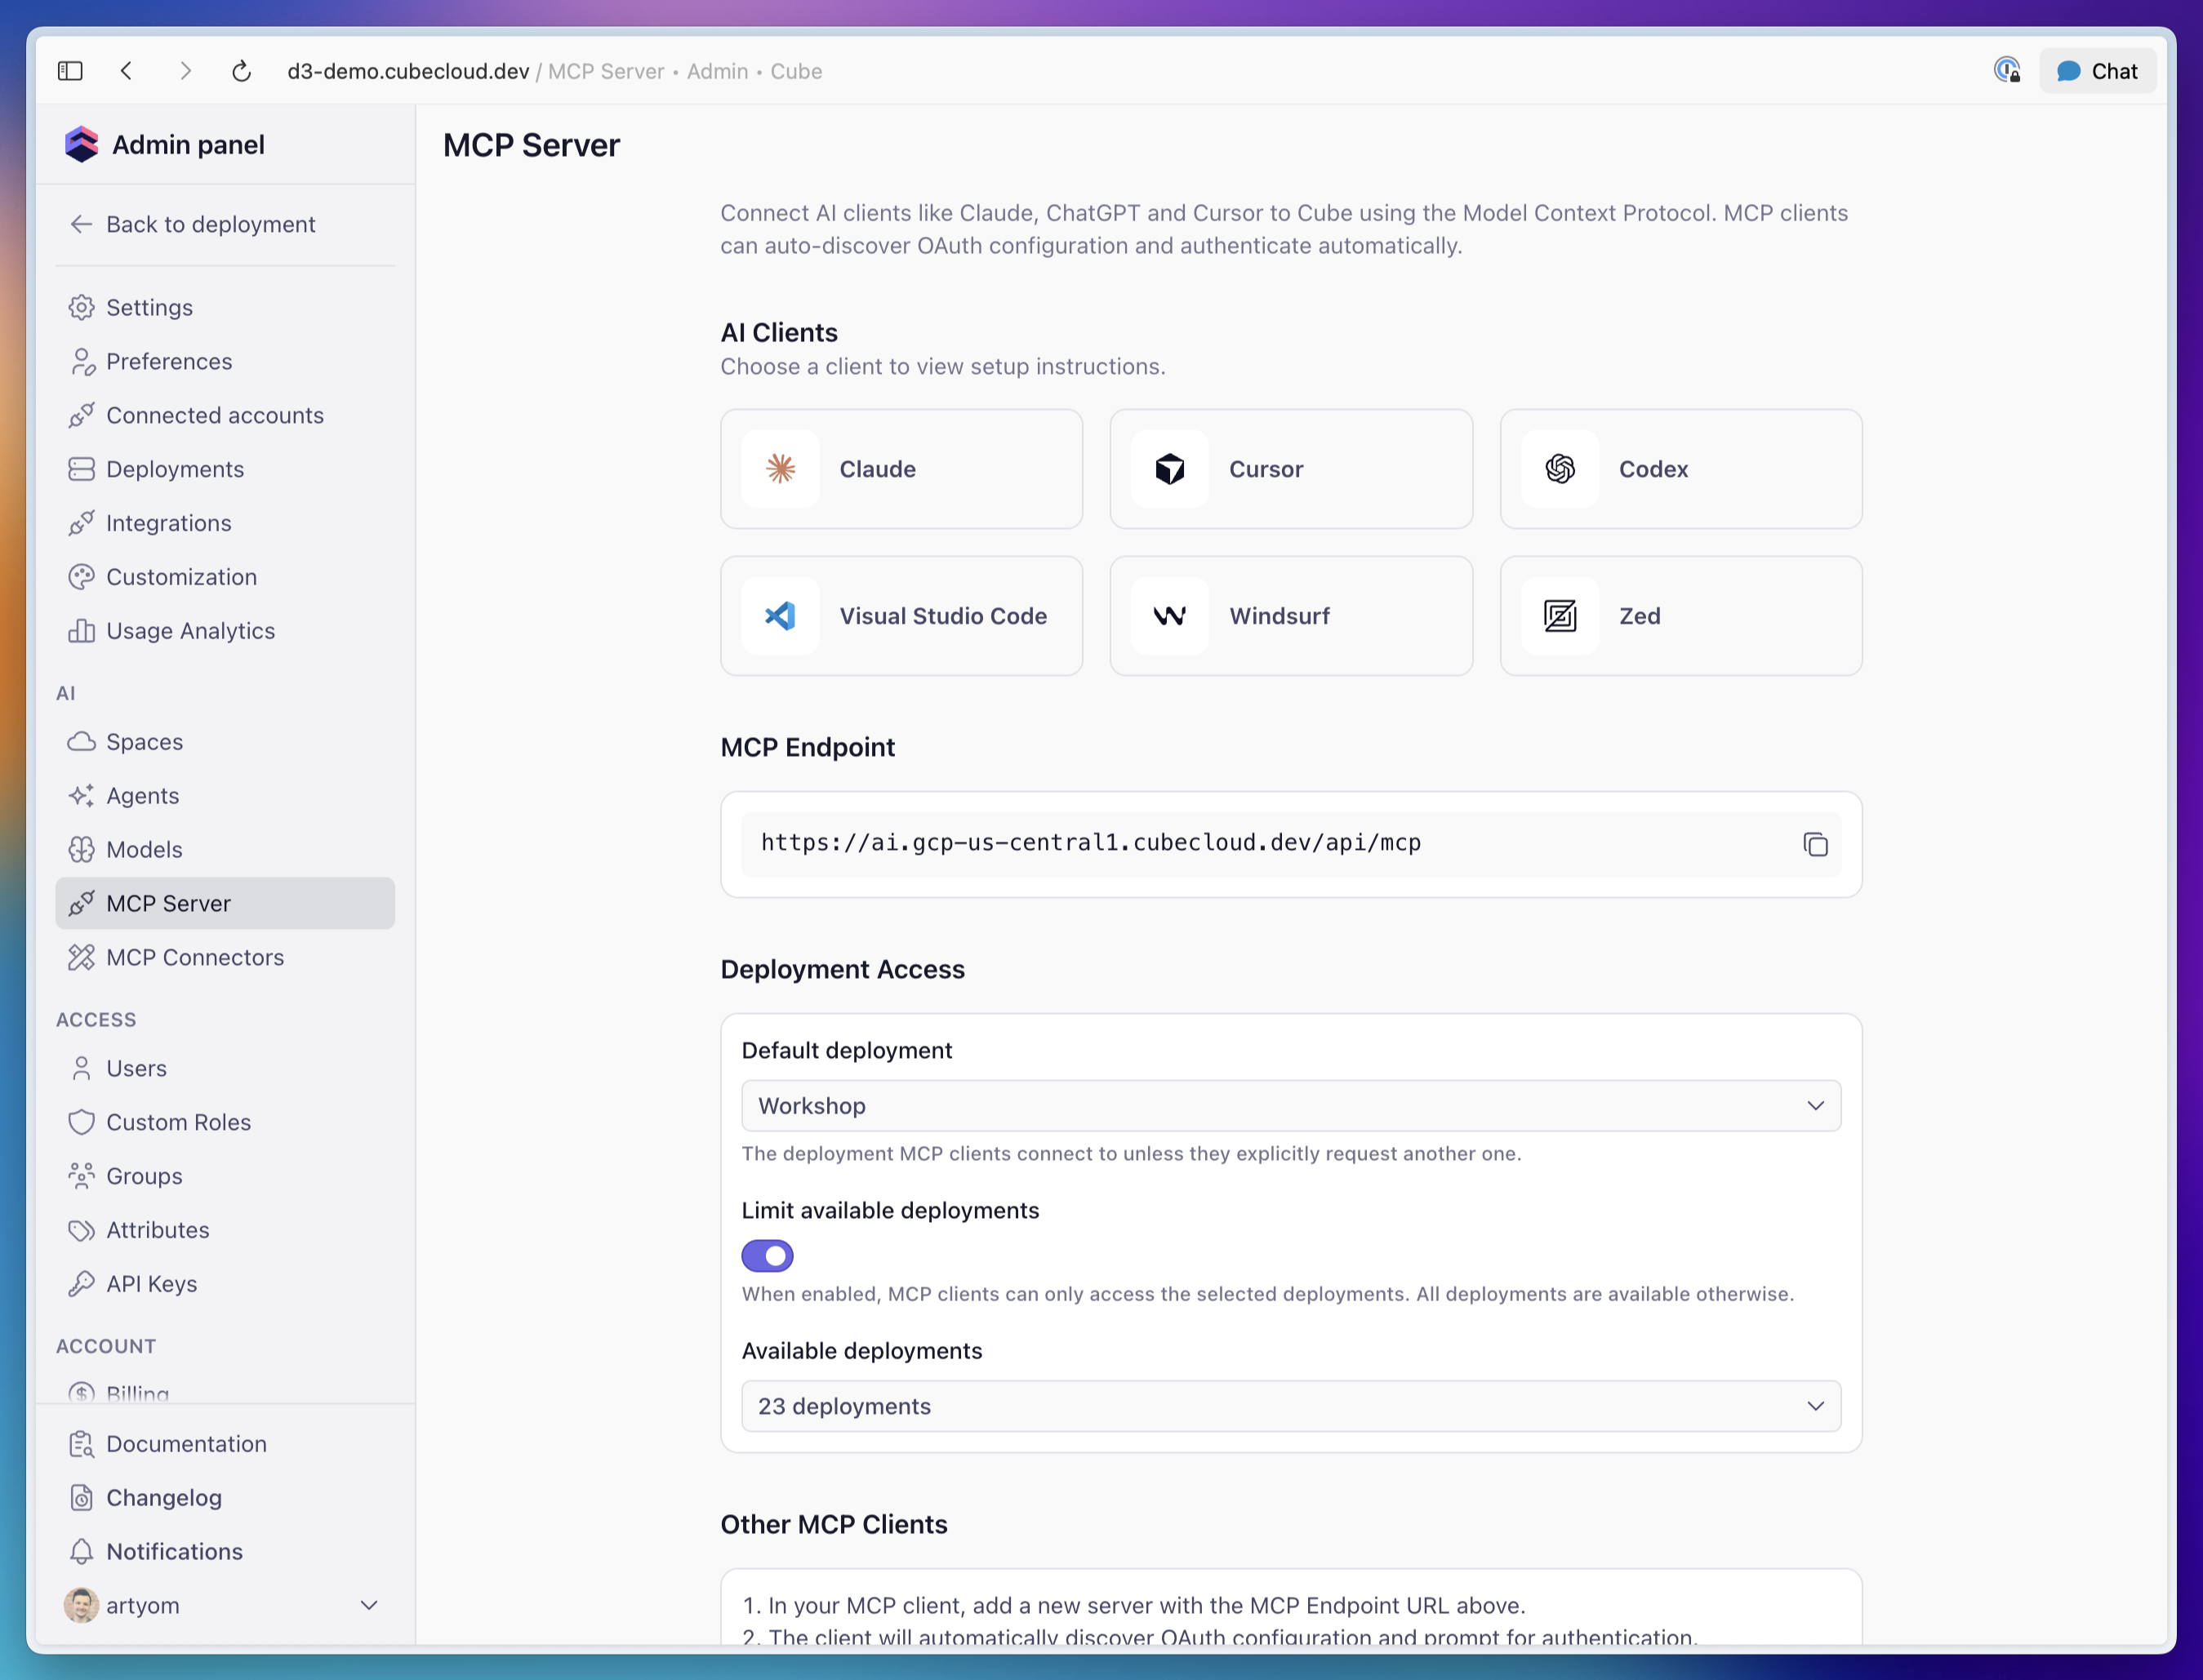Toggle the browser sidebar panel icon
2203x1680 pixels.
tap(70, 71)
